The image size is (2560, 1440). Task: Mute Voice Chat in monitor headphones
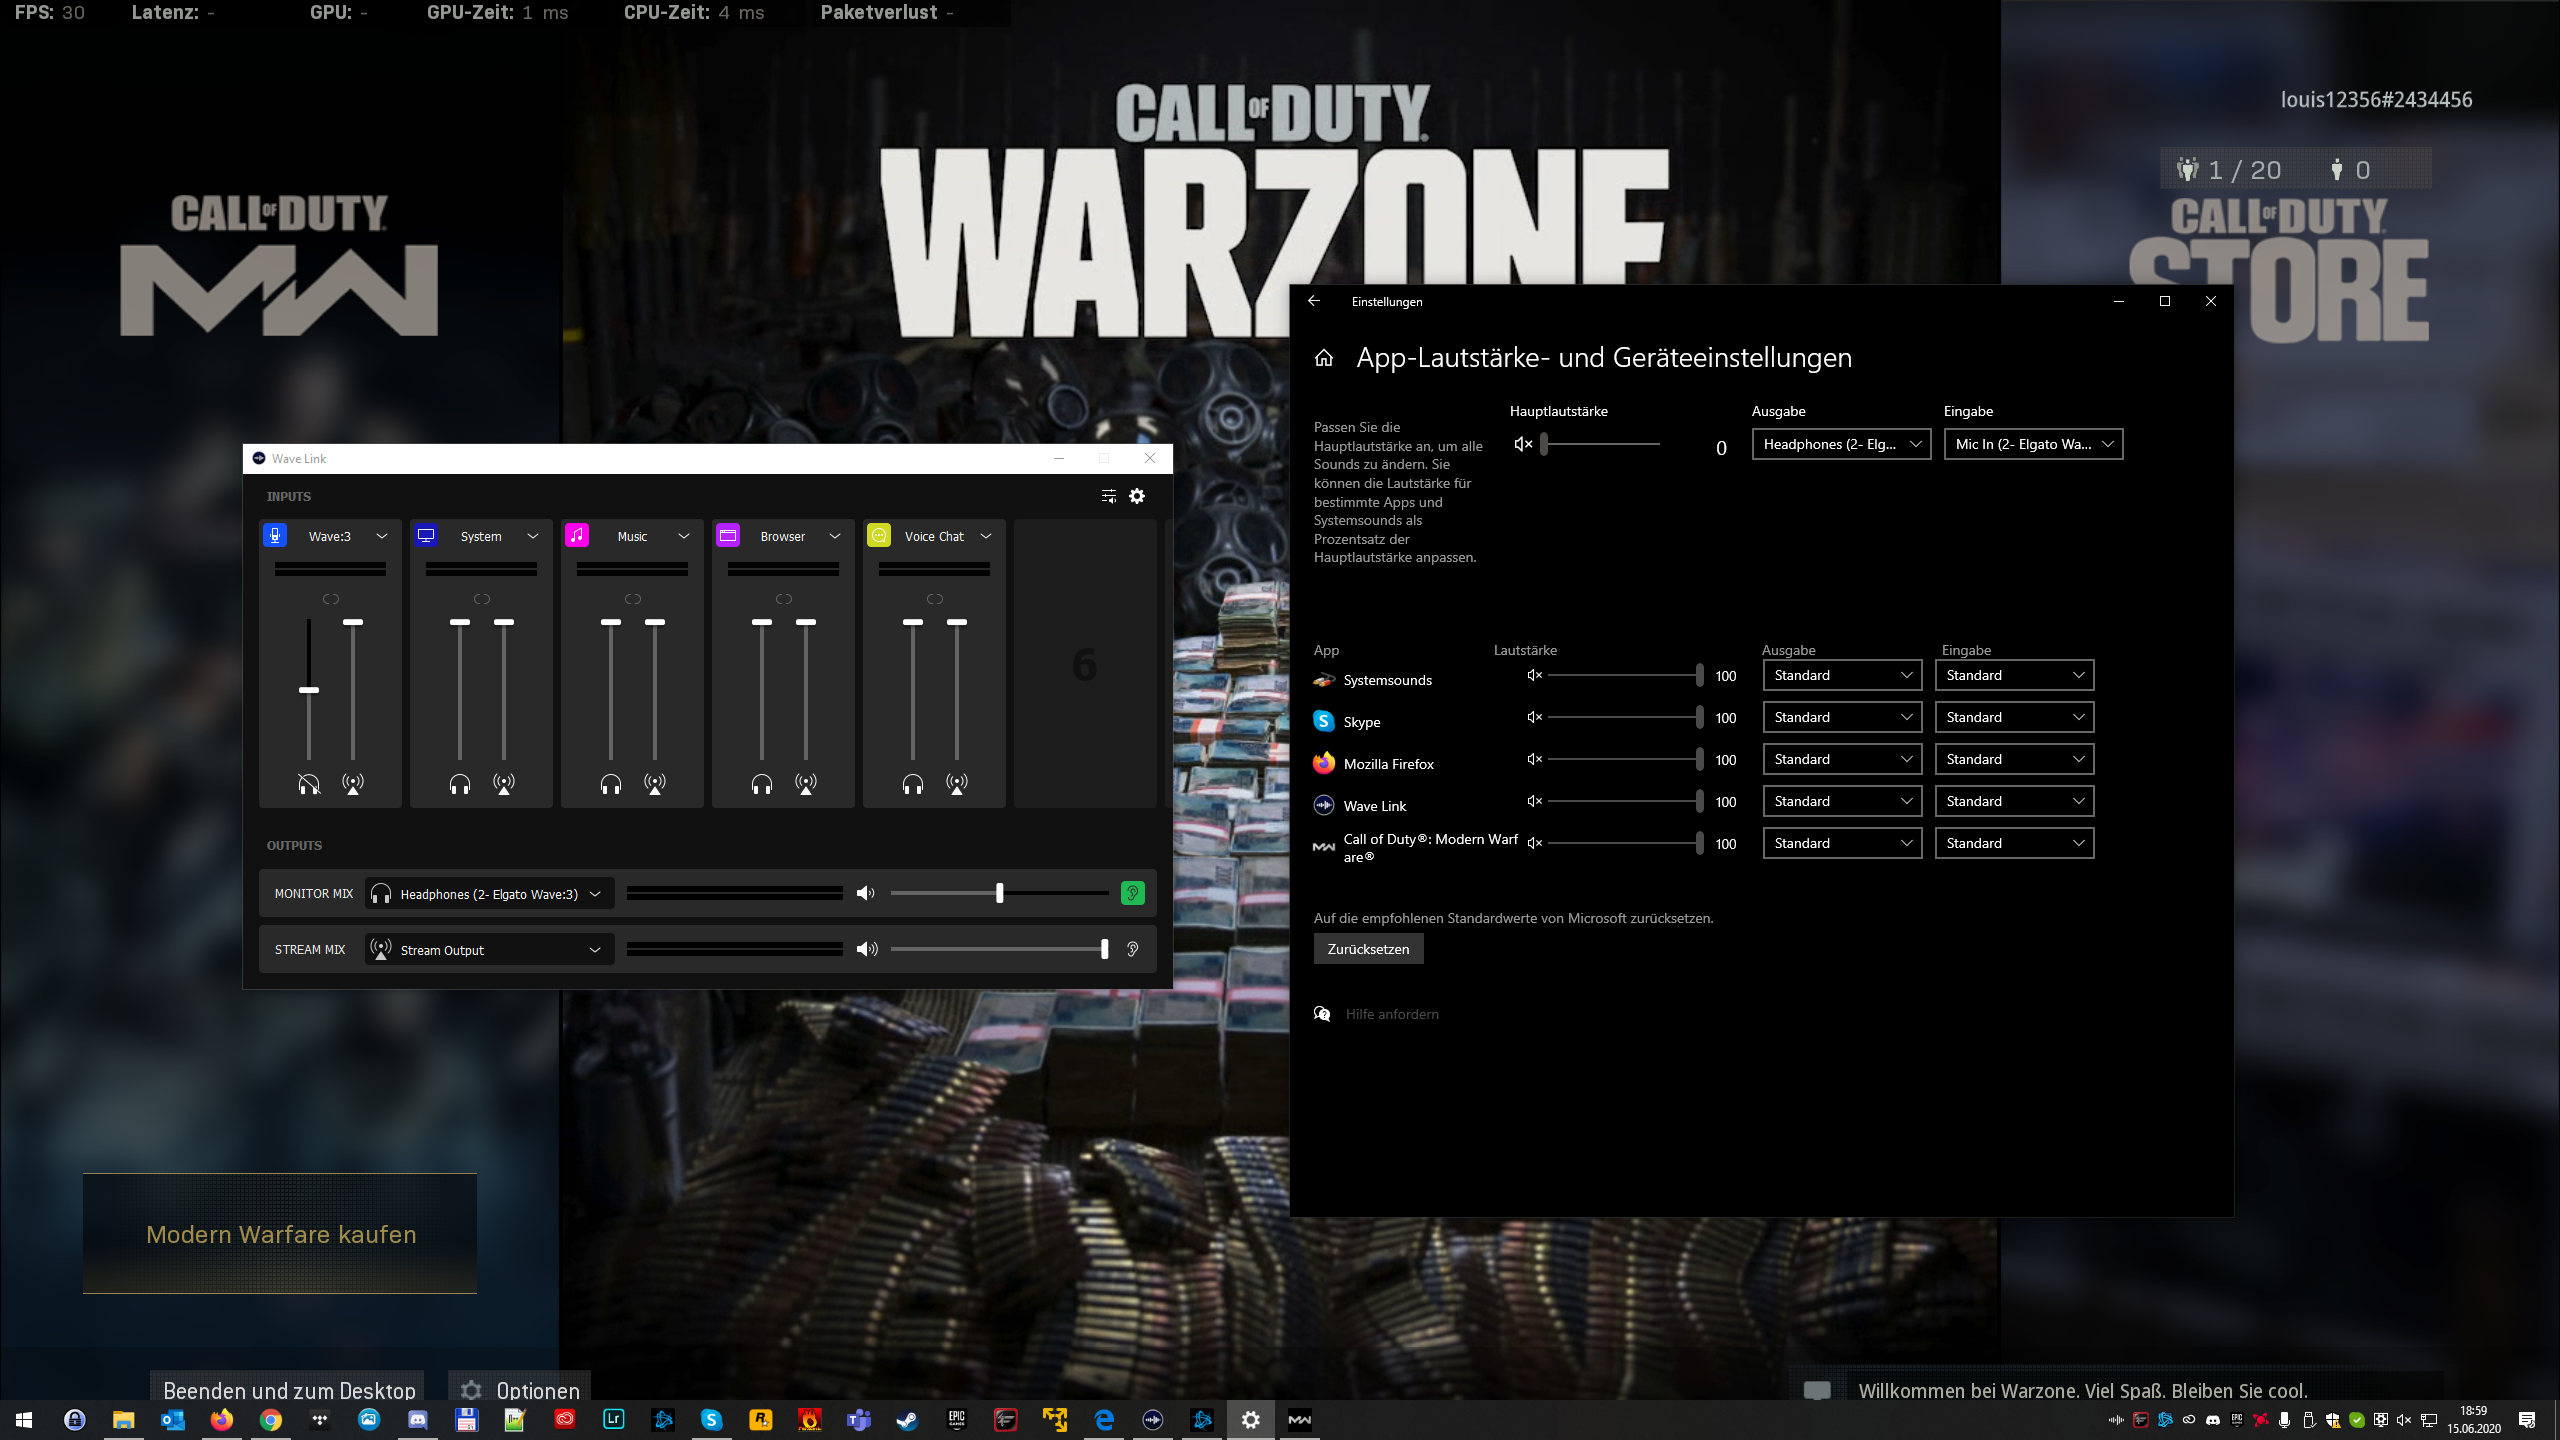click(913, 784)
